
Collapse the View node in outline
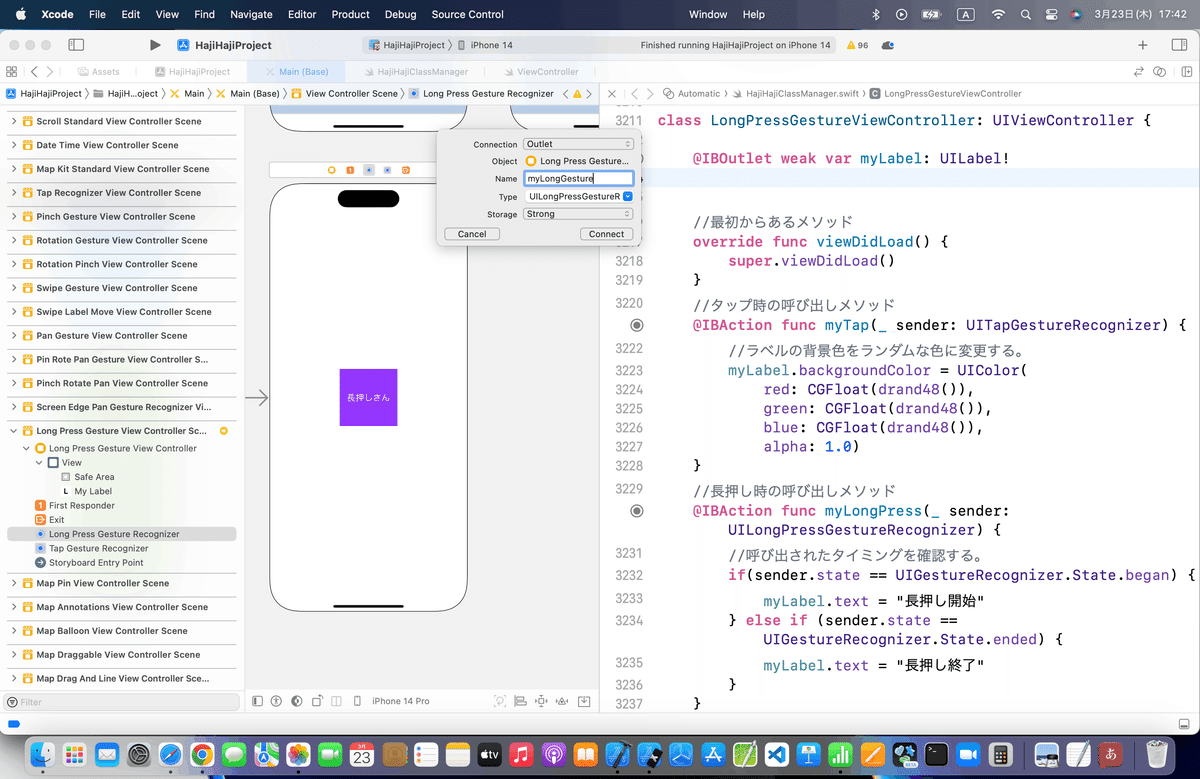coord(40,463)
